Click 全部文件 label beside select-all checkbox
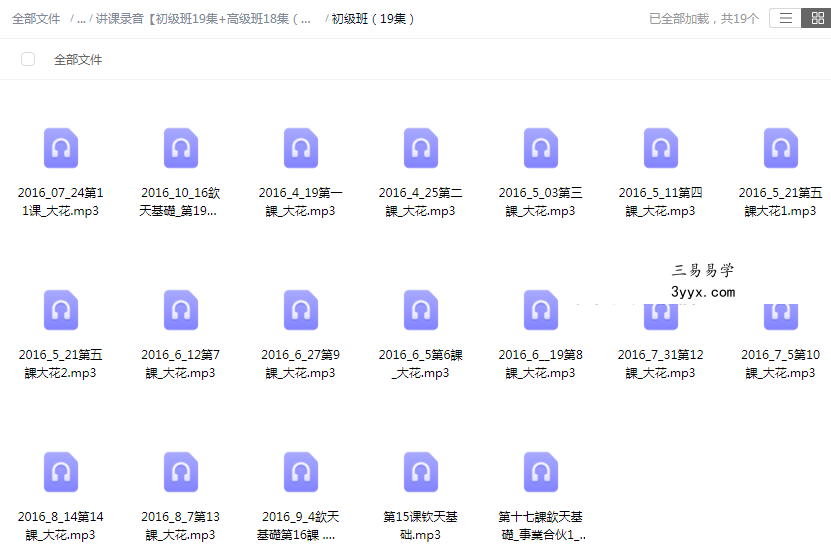Screen dimensions: 831x560 coord(78,59)
